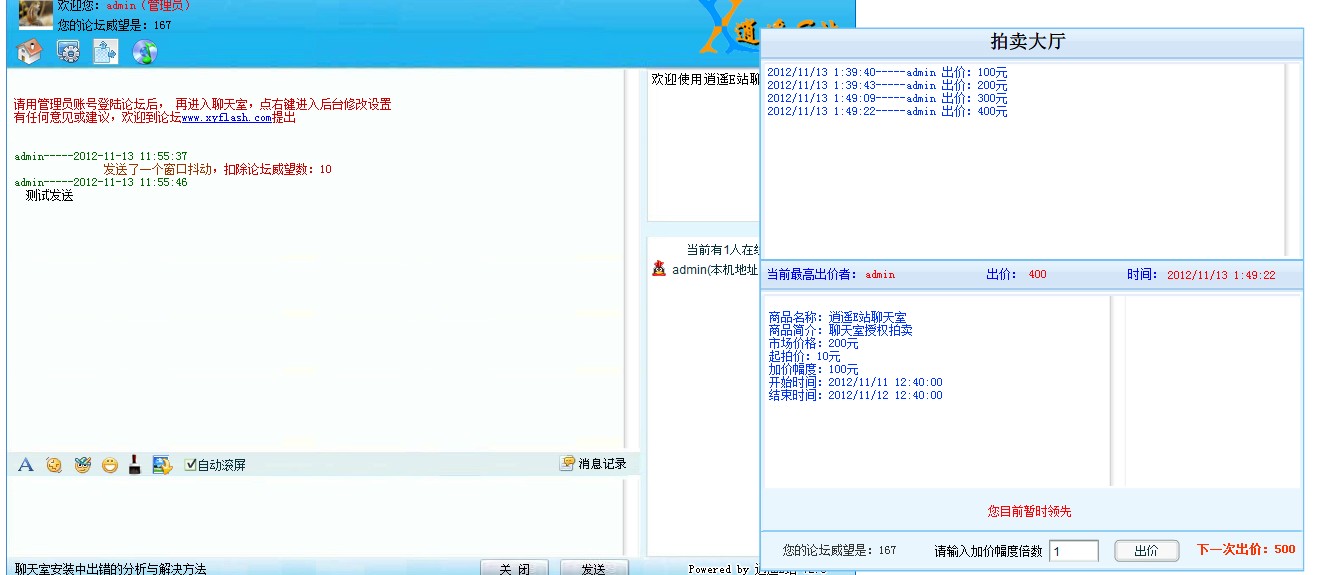Select admin user in online list
This screenshot has width=1320, height=575.
[714, 269]
